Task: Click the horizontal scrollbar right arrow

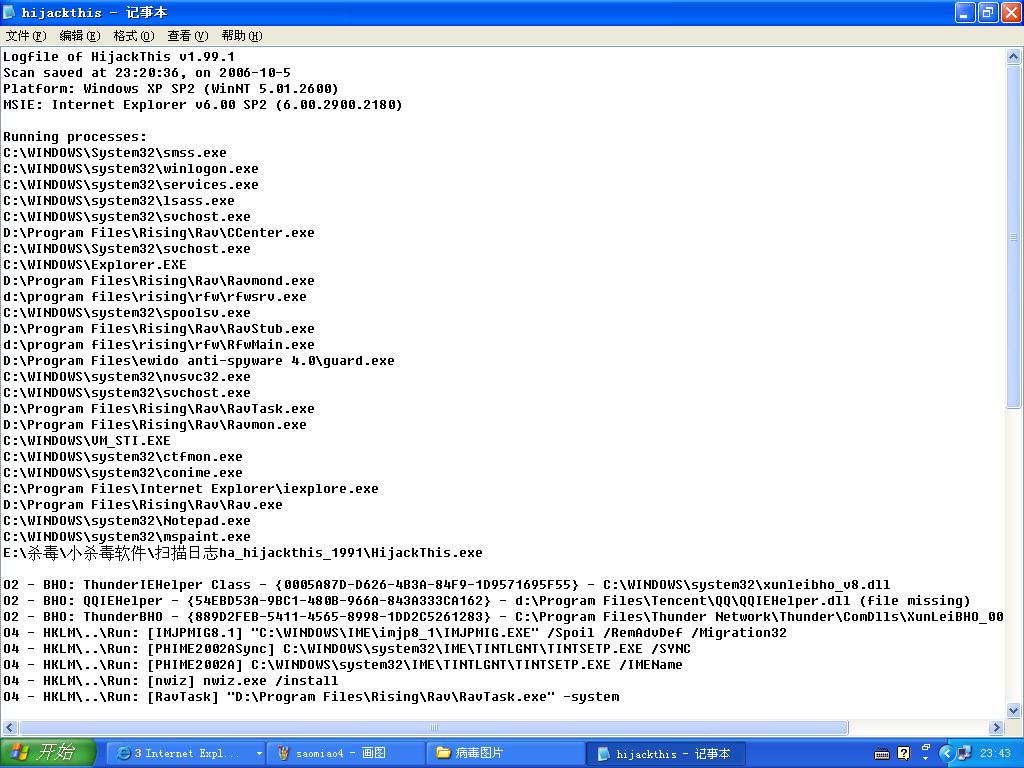Action: click(x=996, y=727)
